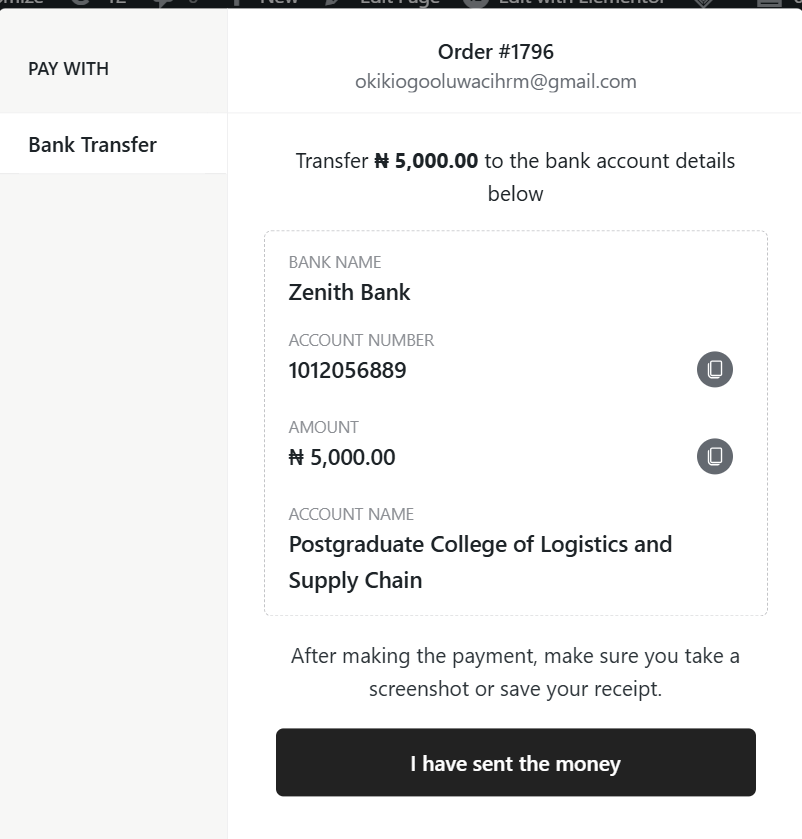
Task: Click 'I have sent the money' button
Action: pos(515,763)
